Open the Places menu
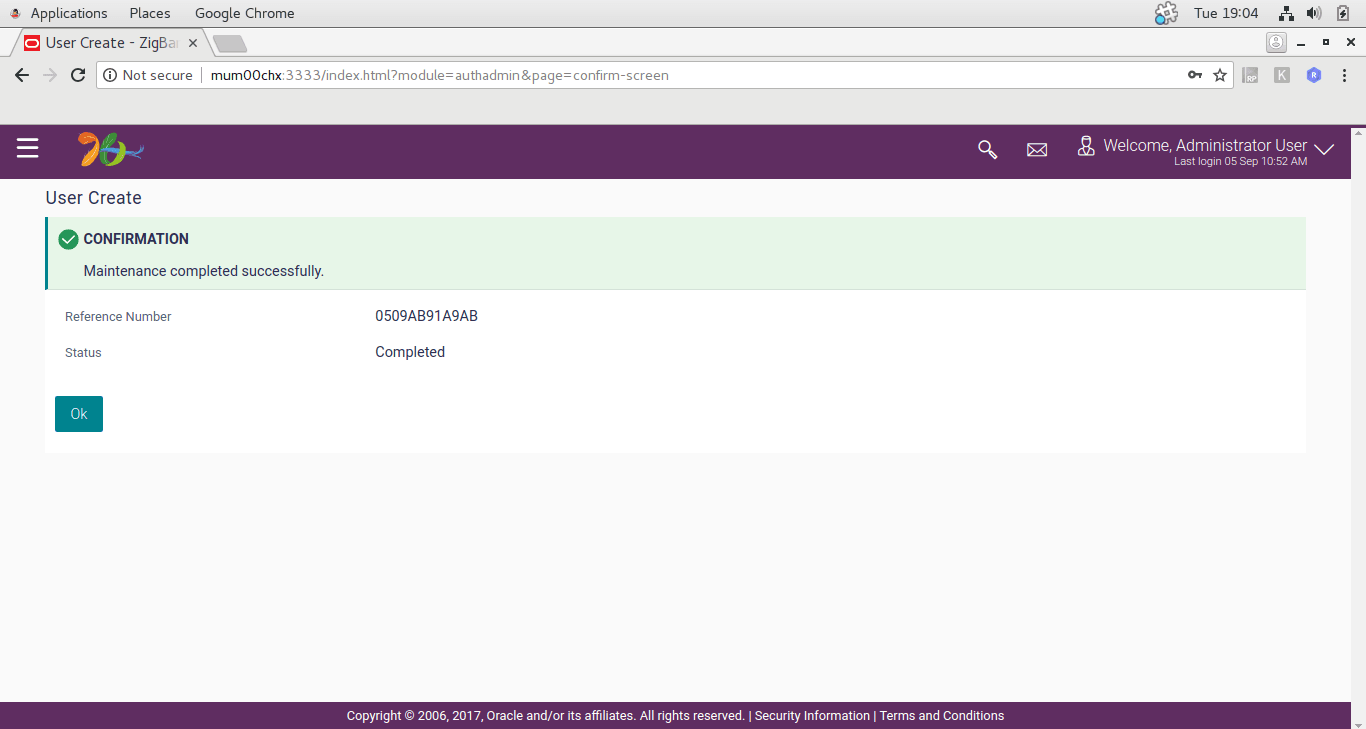Image resolution: width=1366 pixels, height=729 pixels. tap(150, 13)
